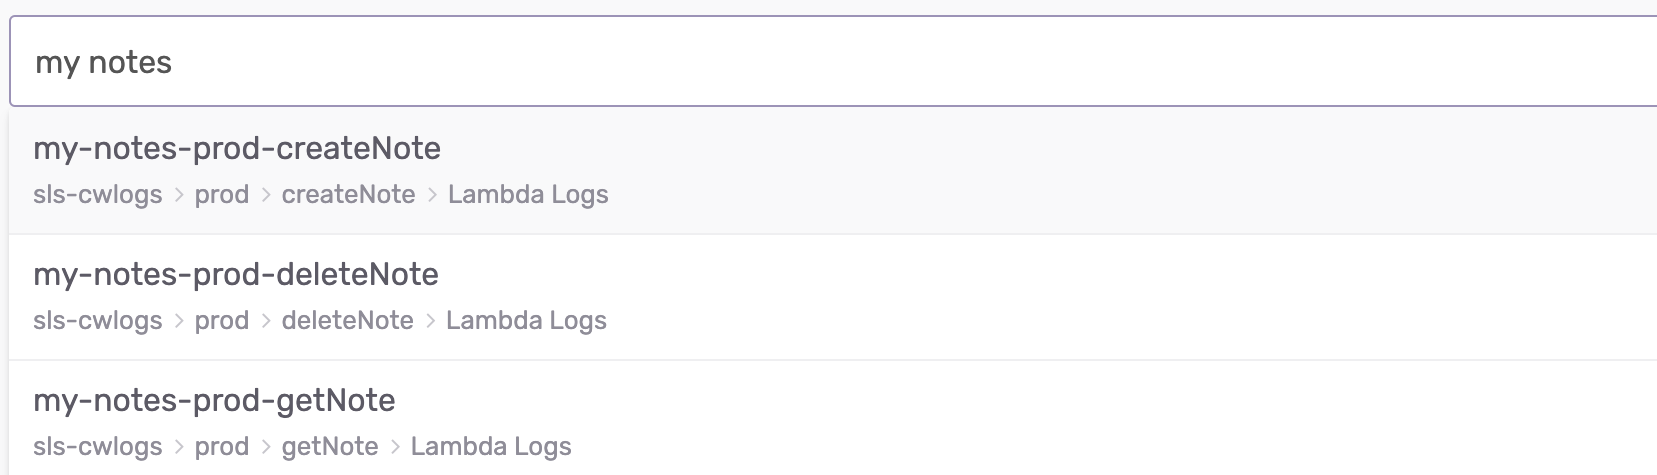Click "sls-cwlogs" breadcrumb under the createNote result
Screen dimensions: 1657x475
click(97, 194)
